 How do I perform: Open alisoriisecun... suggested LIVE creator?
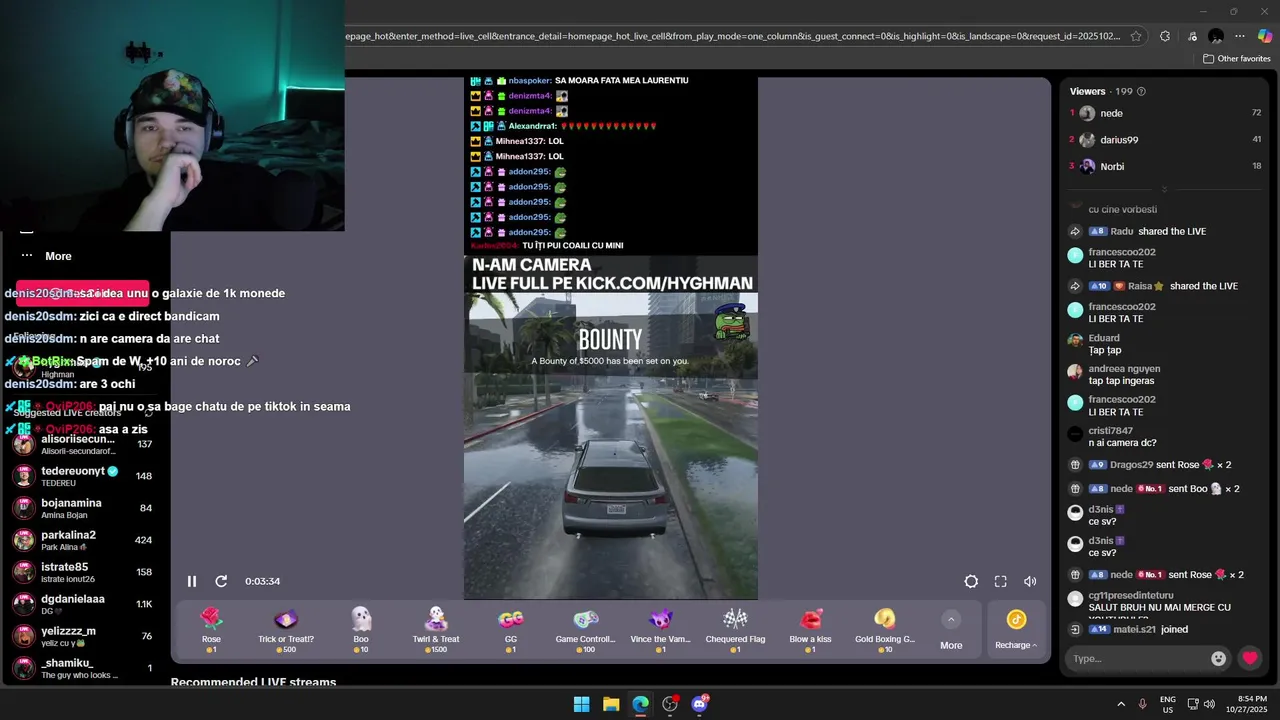click(x=83, y=444)
